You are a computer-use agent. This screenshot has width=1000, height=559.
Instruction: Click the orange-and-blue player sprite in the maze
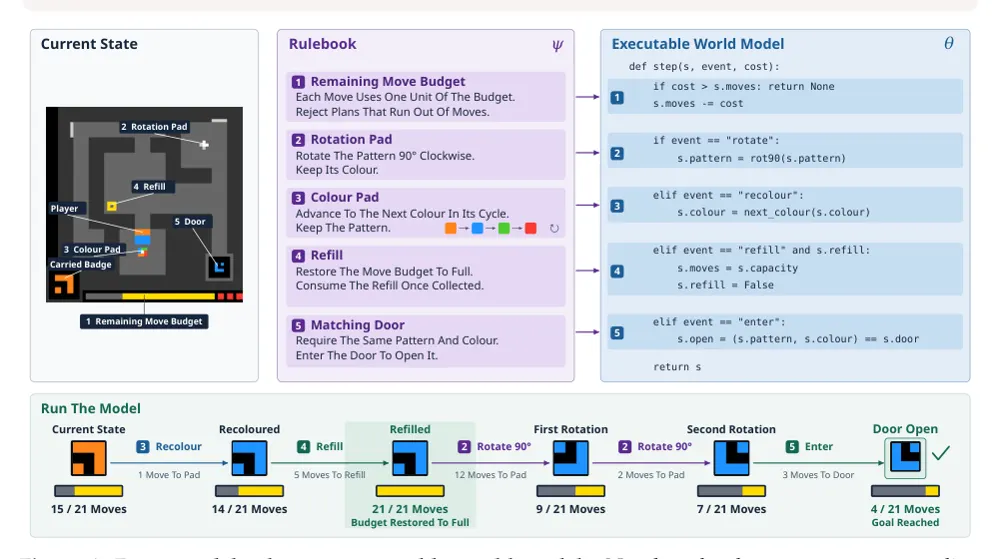coord(143,237)
